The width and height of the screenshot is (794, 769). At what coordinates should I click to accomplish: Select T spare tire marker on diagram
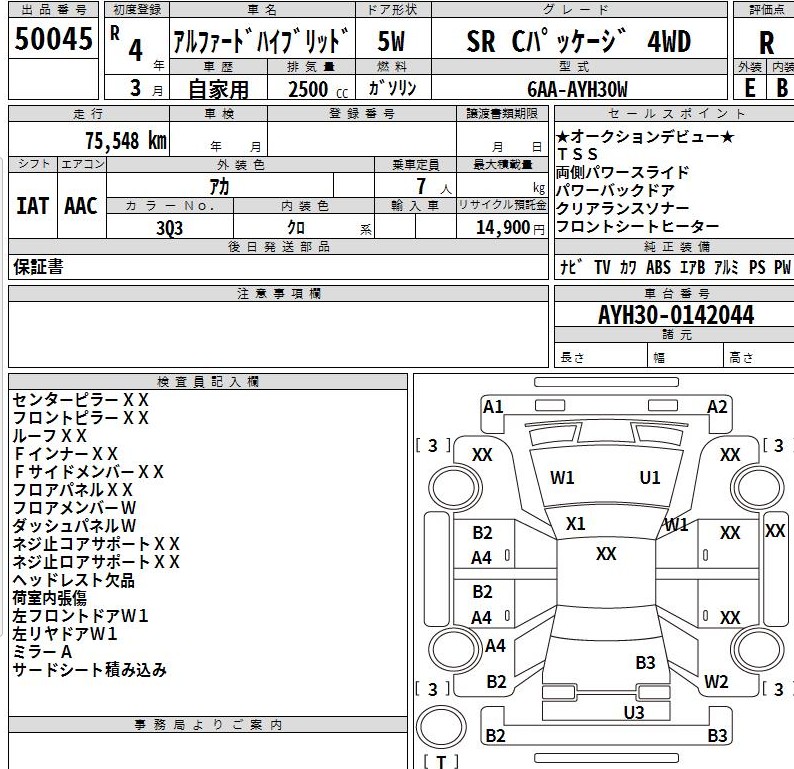pos(442,761)
